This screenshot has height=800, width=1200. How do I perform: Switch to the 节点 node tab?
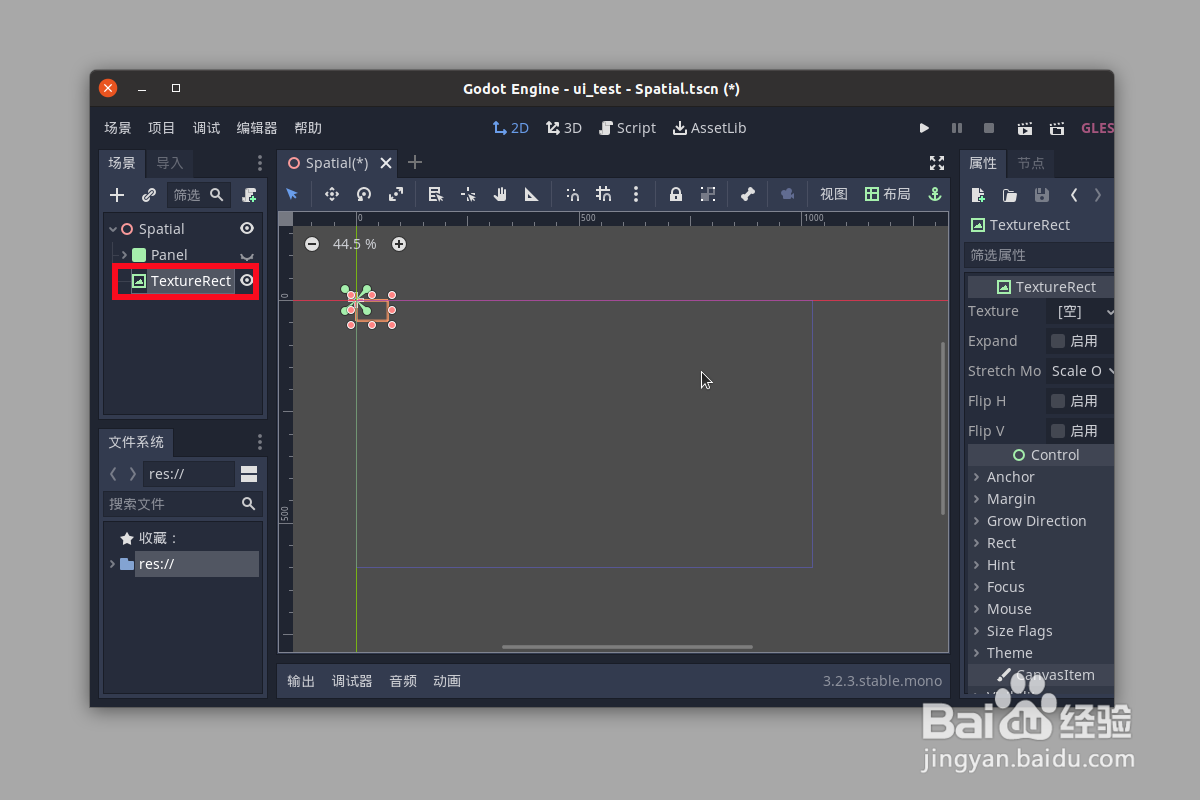[x=1031, y=163]
